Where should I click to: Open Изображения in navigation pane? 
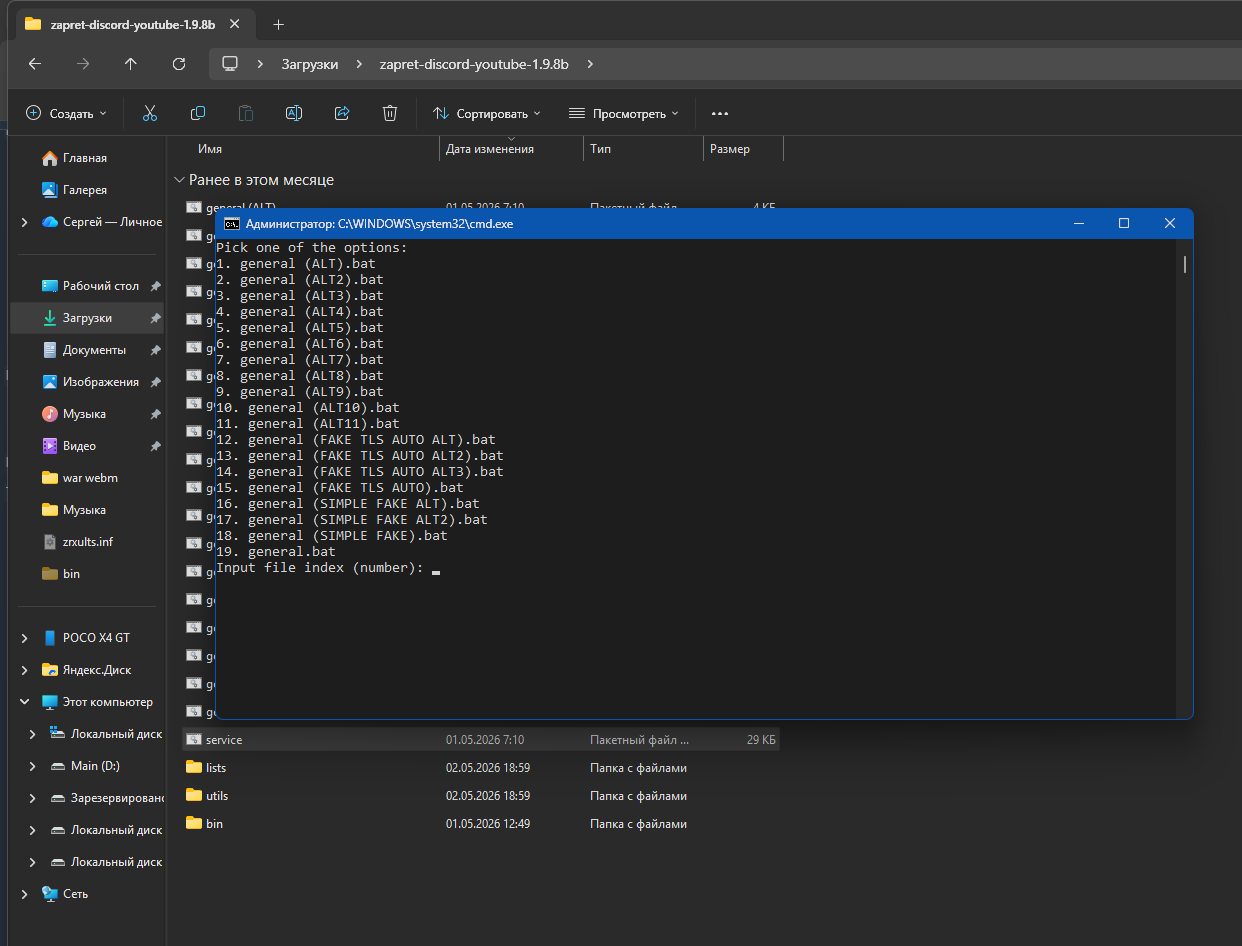(101, 382)
